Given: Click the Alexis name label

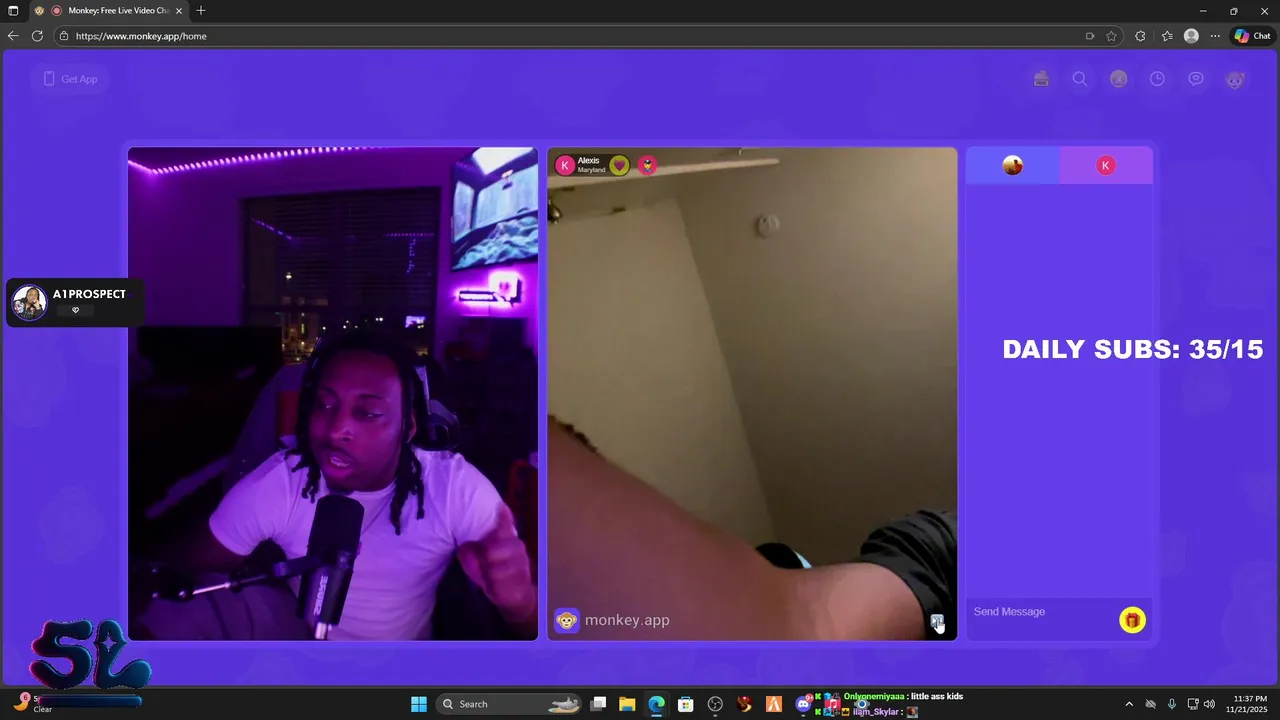Looking at the screenshot, I should [588, 160].
